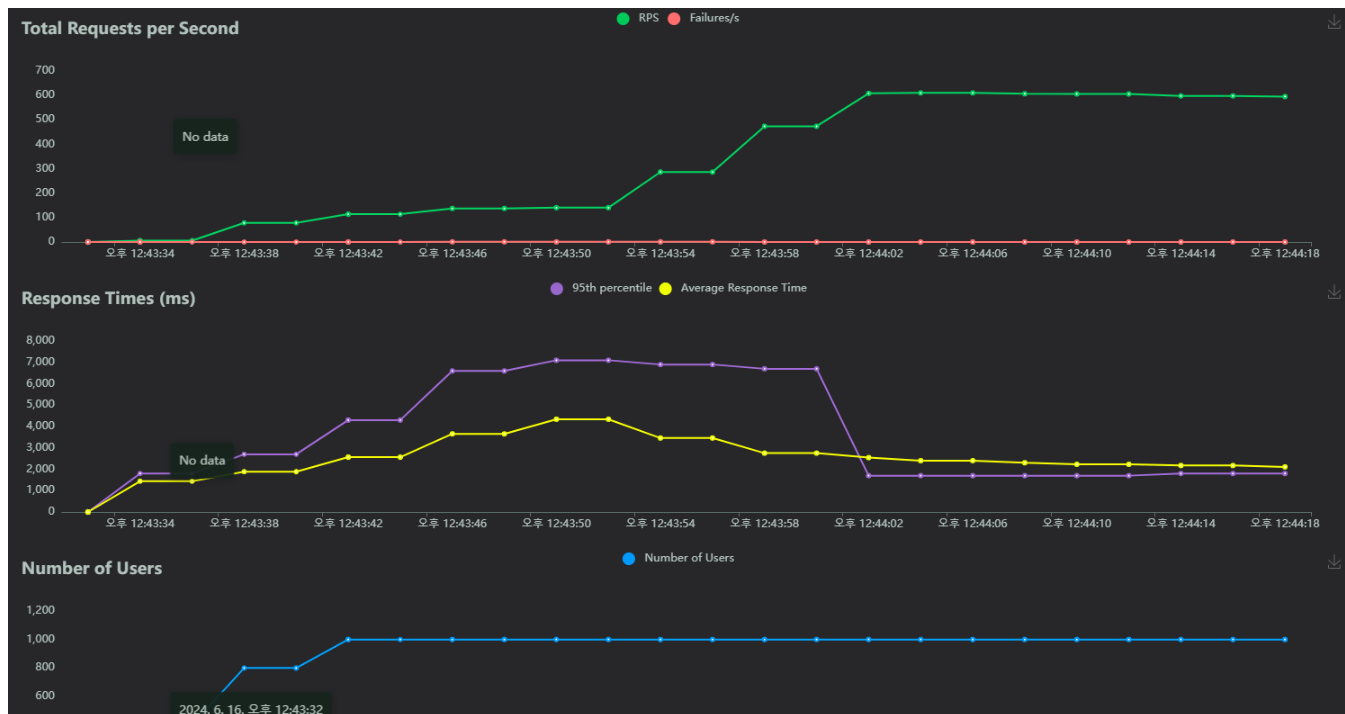This screenshot has width=1345, height=714.
Task: Click the 12:44:02 x-axis label in the requests chart
Action: tap(869, 254)
